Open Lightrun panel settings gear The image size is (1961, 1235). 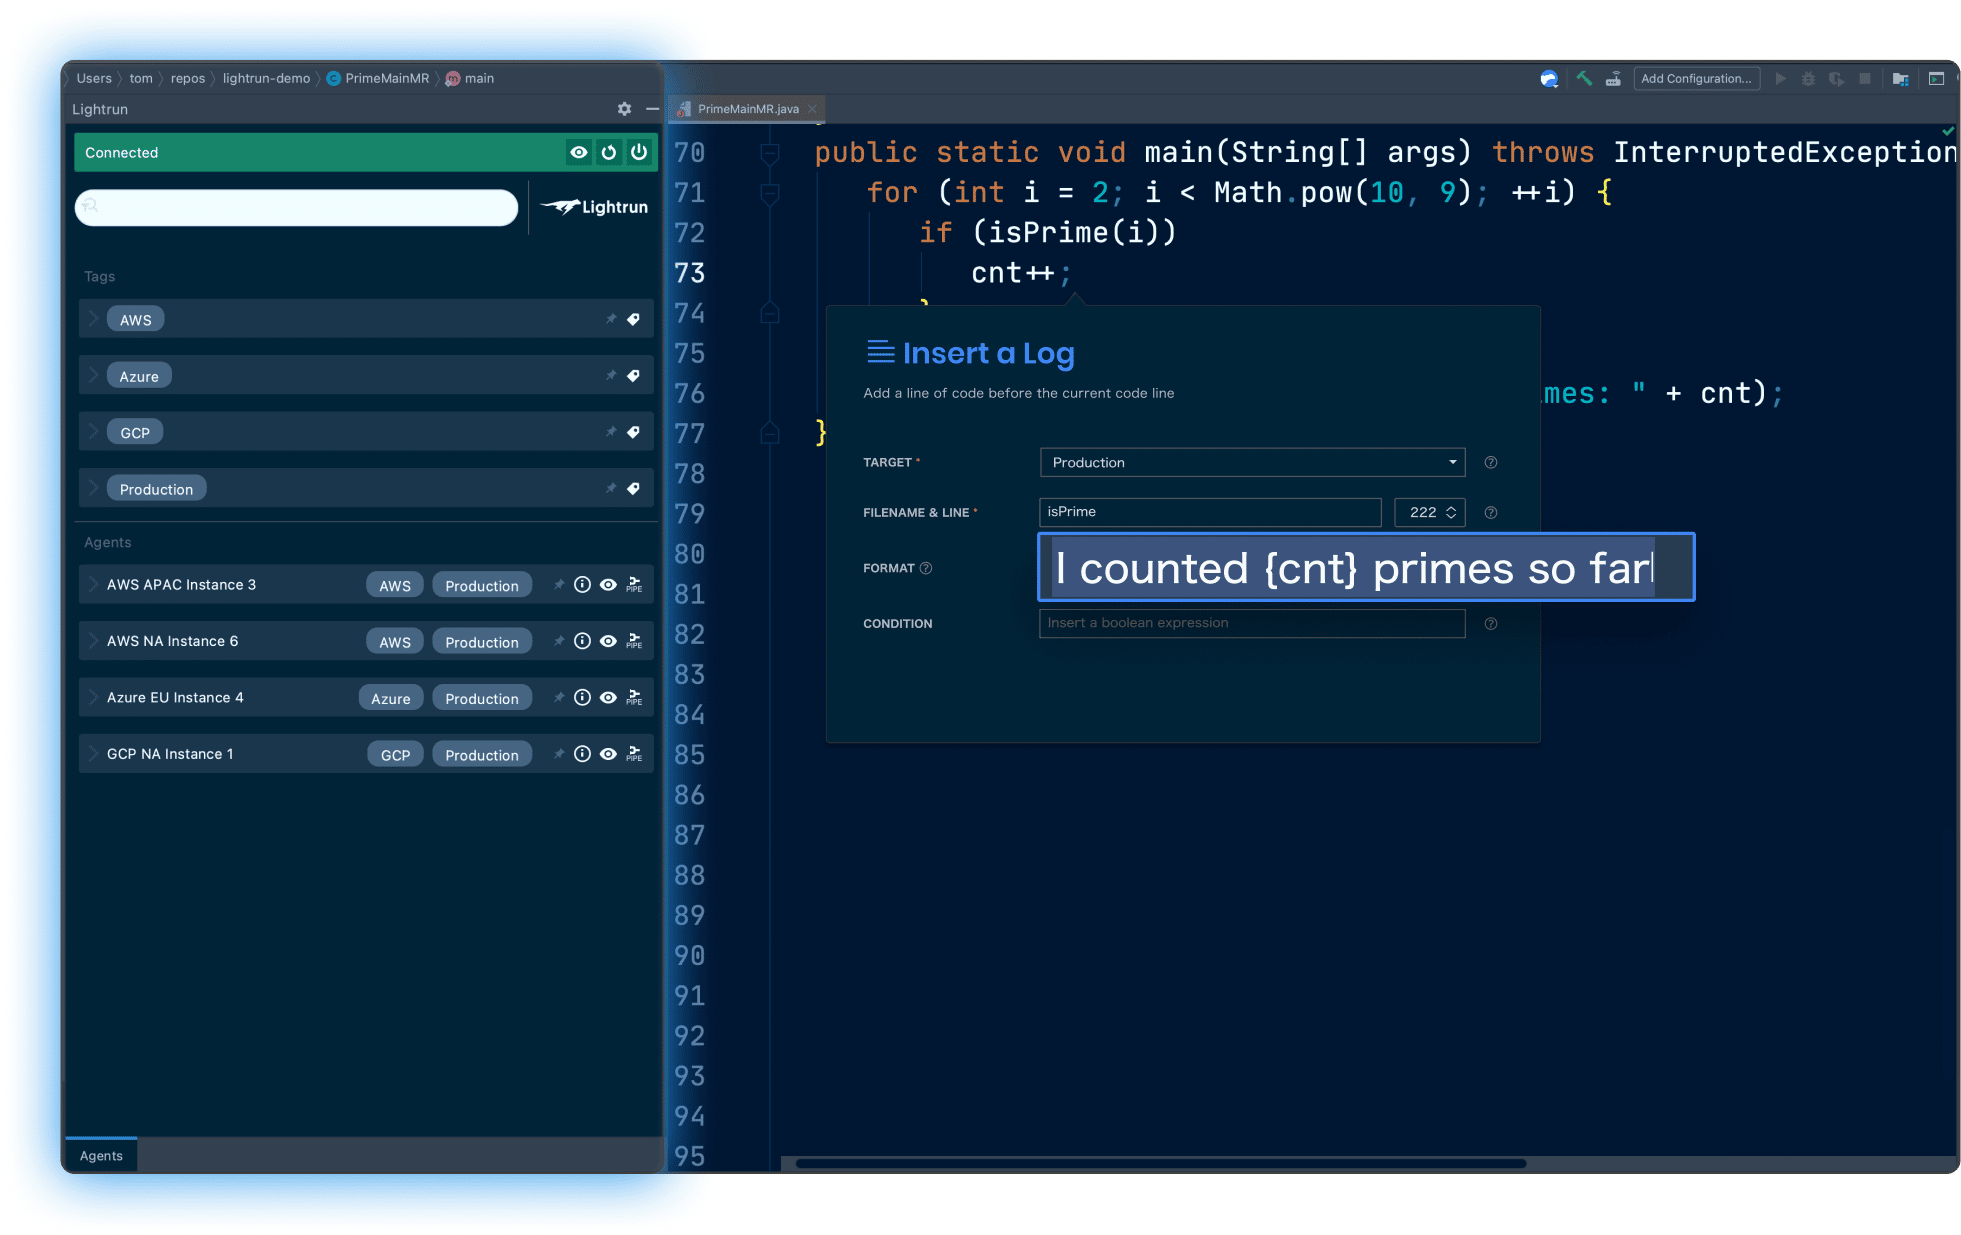pos(624,109)
